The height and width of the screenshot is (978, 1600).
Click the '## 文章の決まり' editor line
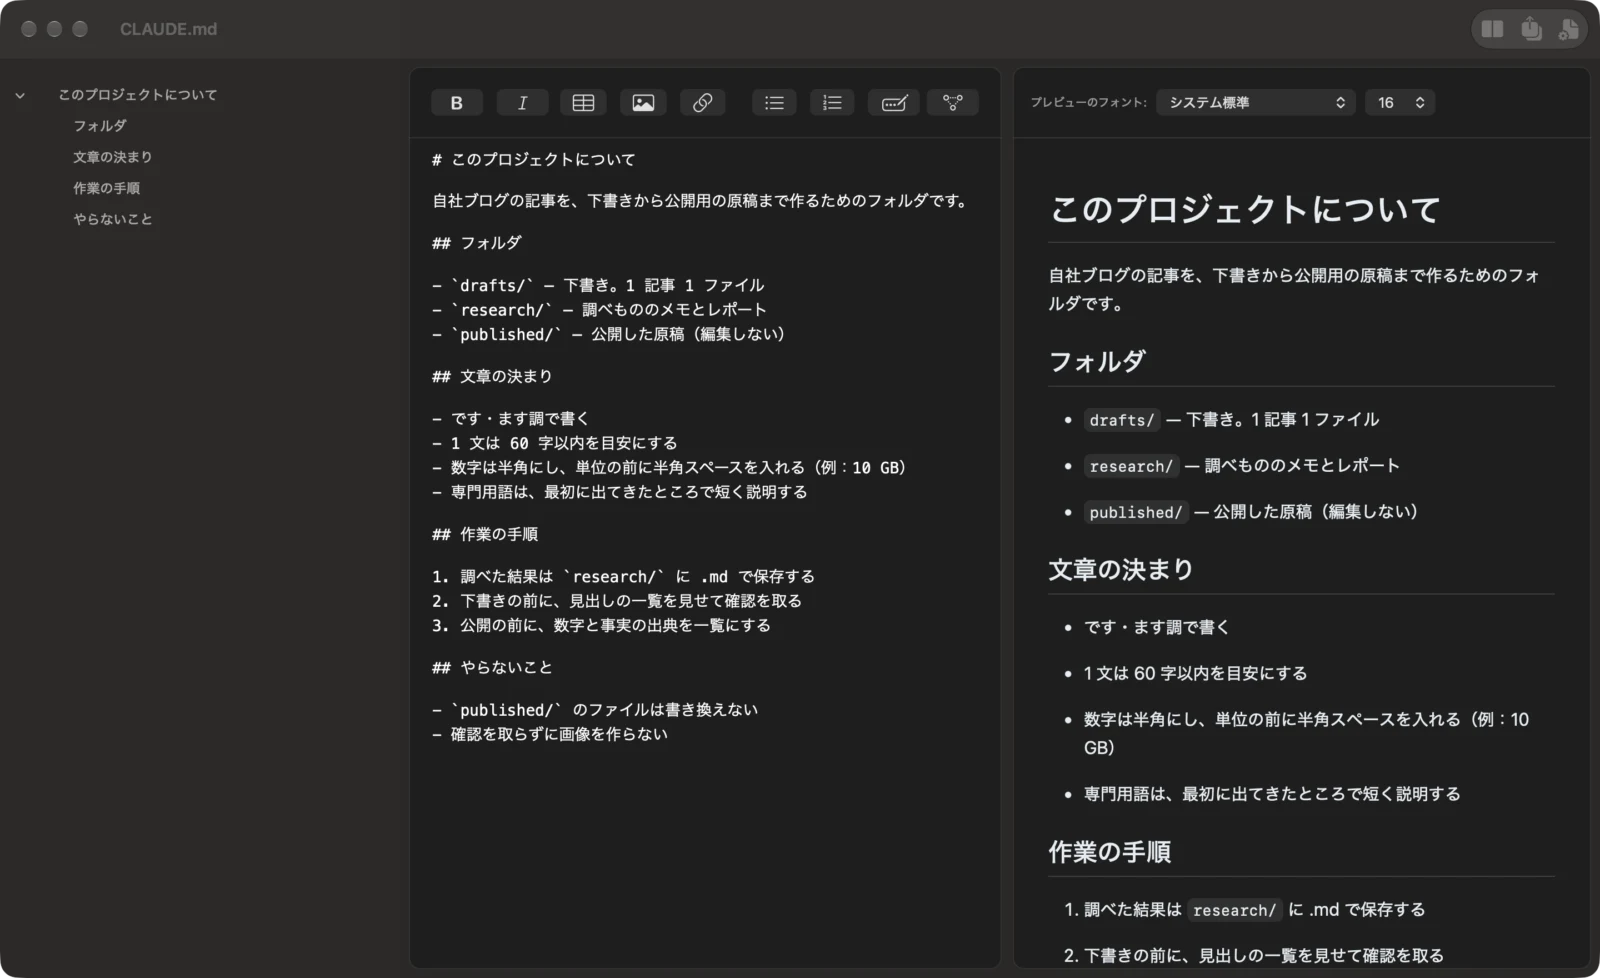[x=492, y=377]
